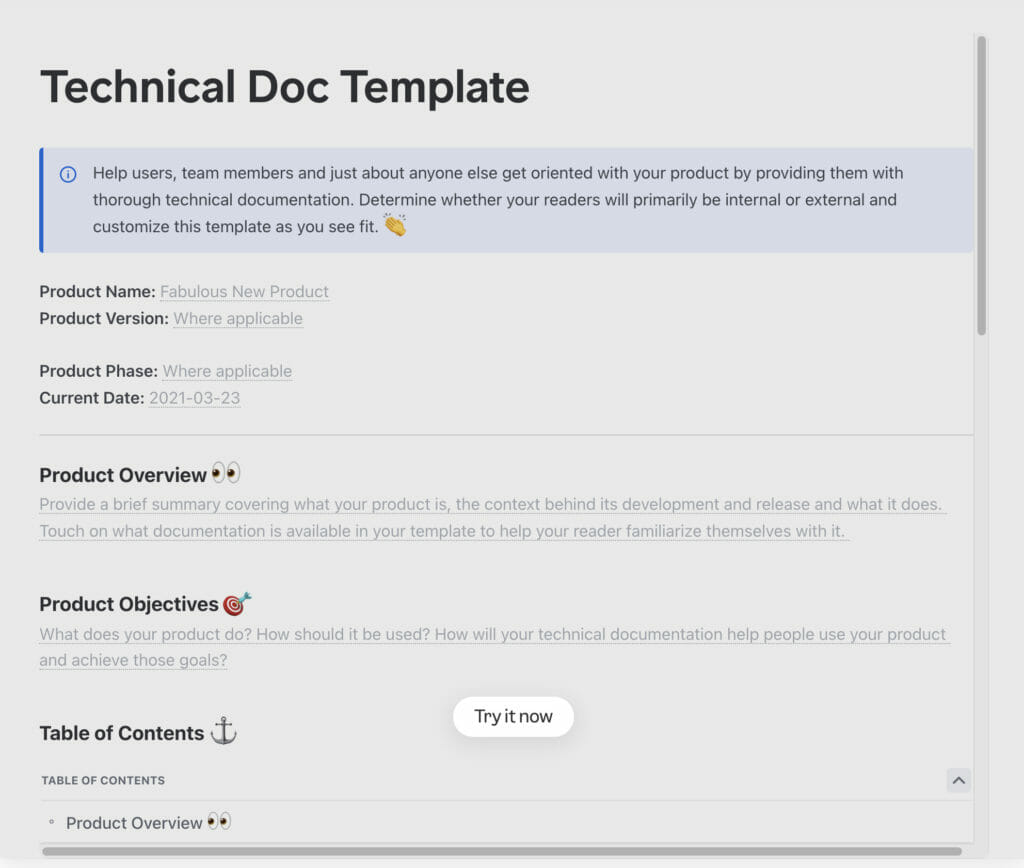Open Product Overview from the Table of Contents
The height and width of the screenshot is (868, 1024).
[136, 822]
